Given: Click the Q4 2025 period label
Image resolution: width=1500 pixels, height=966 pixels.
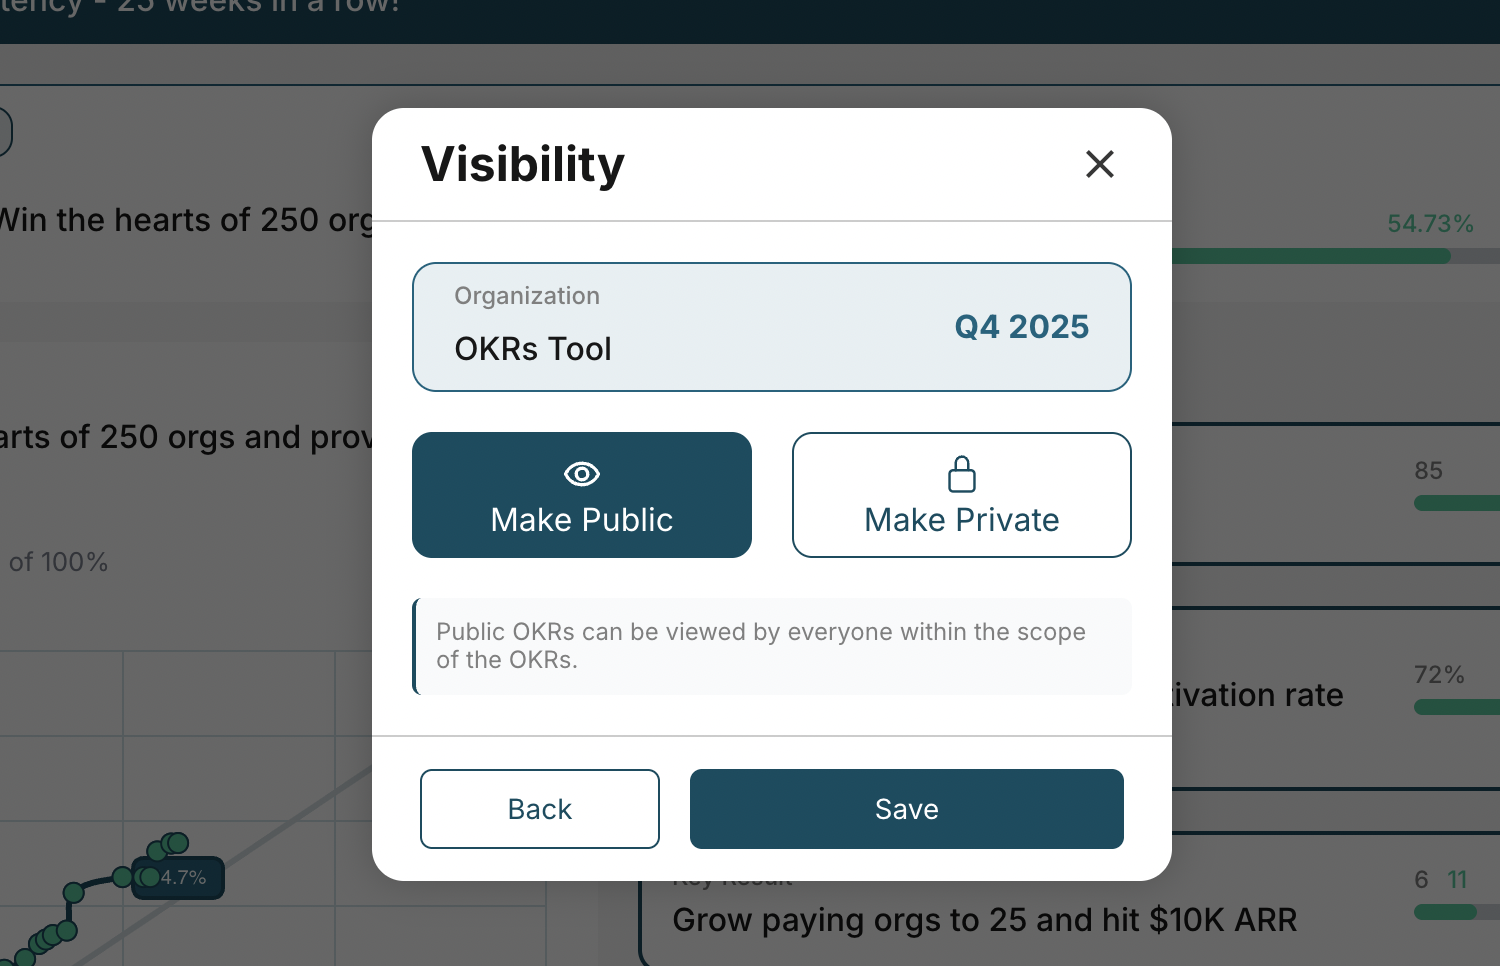Looking at the screenshot, I should coord(1021,327).
